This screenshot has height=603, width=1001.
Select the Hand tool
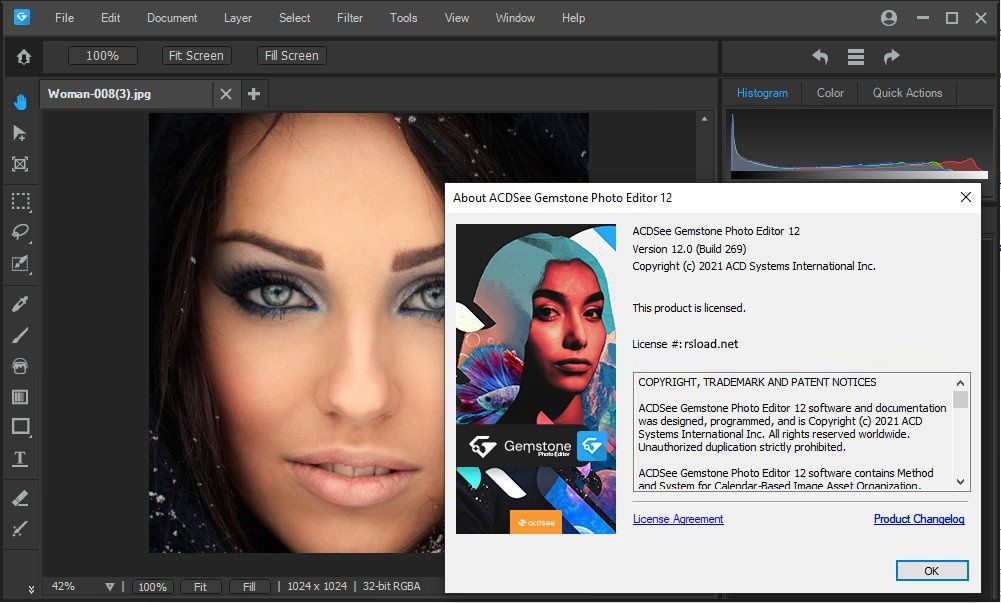click(x=20, y=102)
